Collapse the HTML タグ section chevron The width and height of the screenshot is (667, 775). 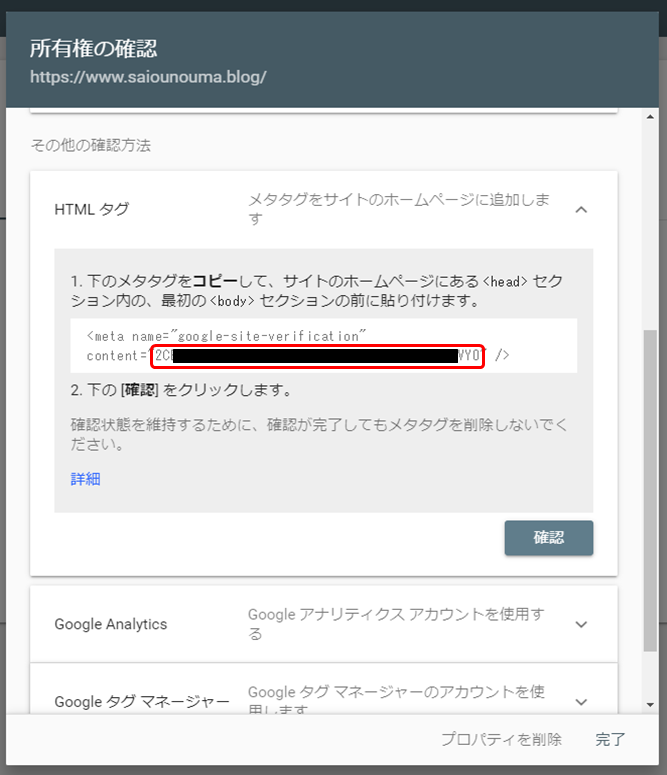point(581,210)
